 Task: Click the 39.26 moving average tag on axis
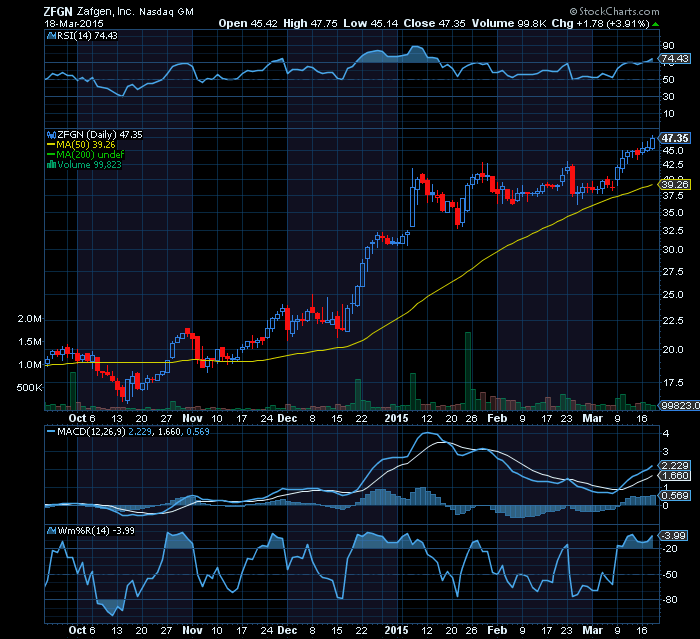pyautogui.click(x=675, y=184)
